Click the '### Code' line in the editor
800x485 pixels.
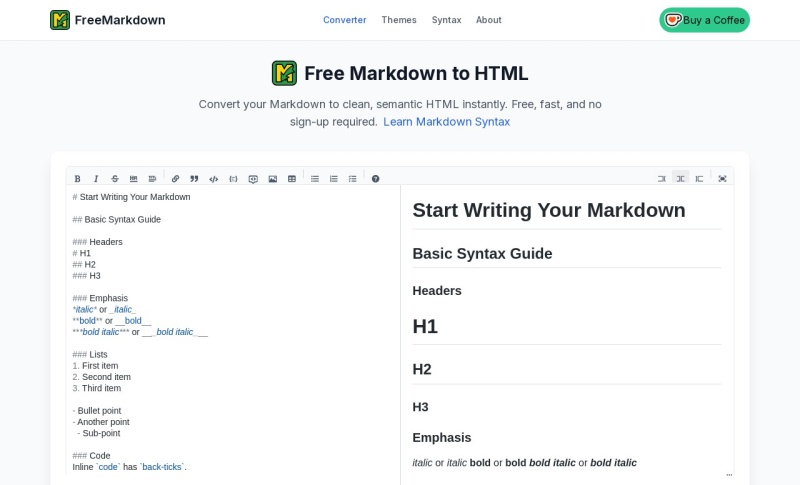coord(91,455)
